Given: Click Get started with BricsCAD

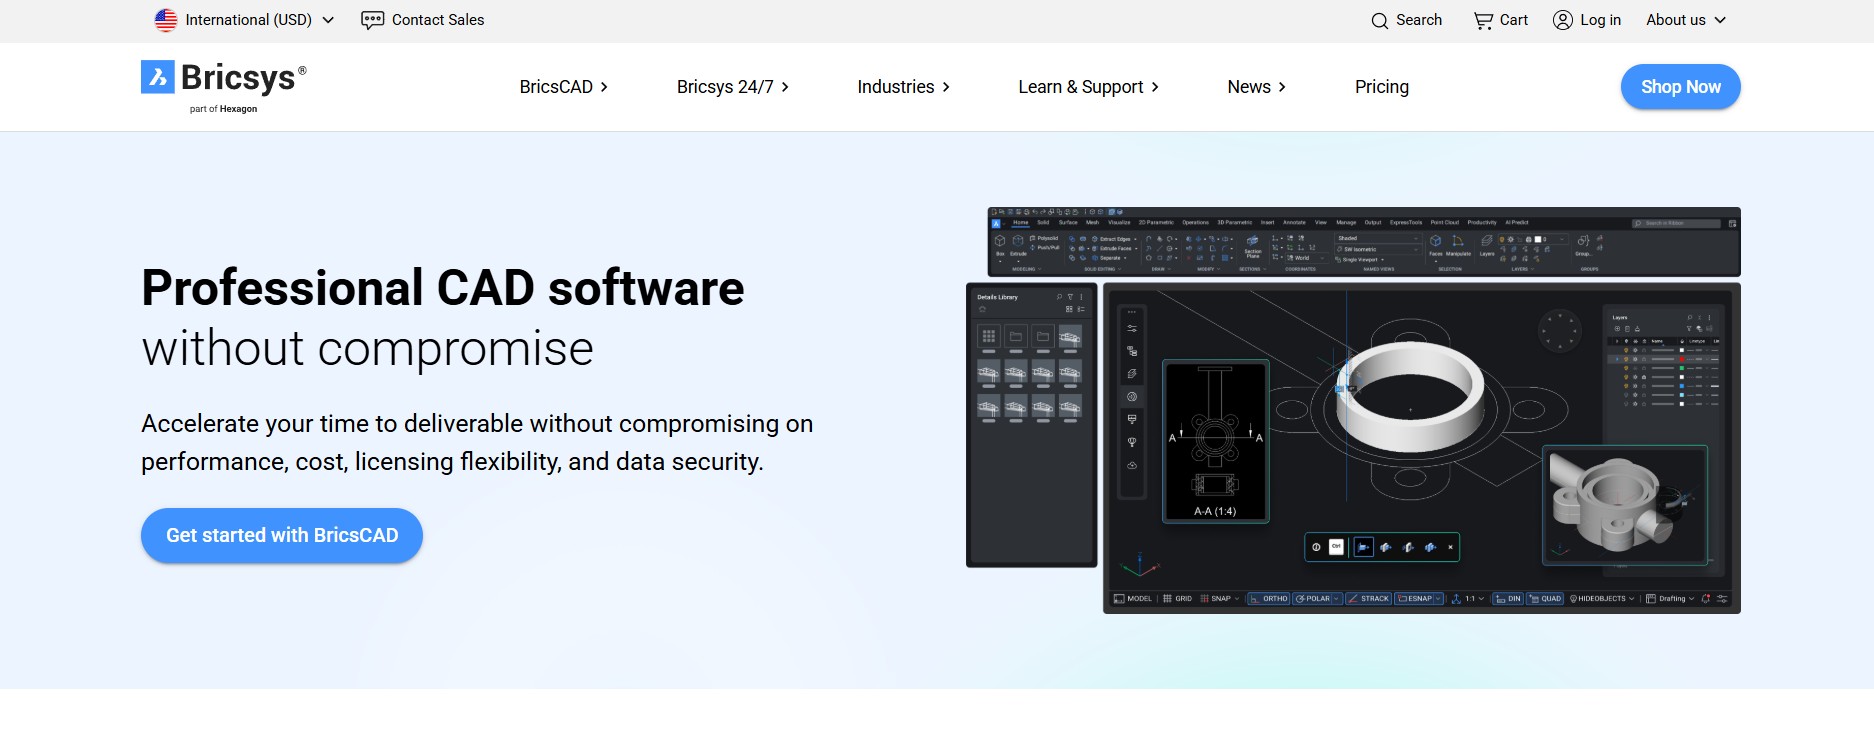Looking at the screenshot, I should 282,535.
